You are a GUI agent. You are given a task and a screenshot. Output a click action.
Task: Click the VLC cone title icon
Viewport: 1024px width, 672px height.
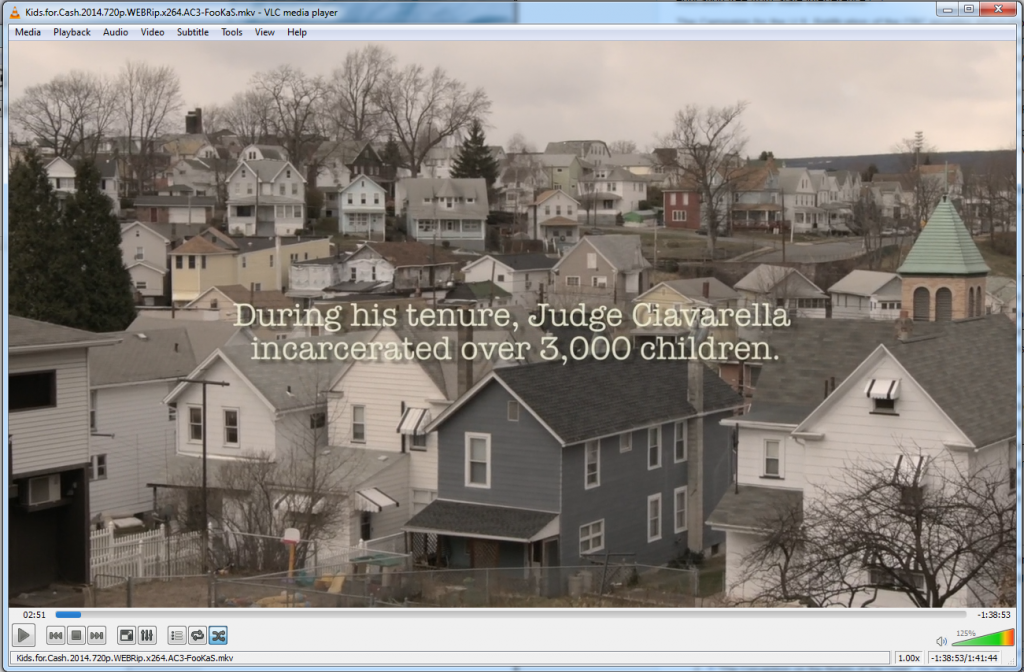click(15, 12)
